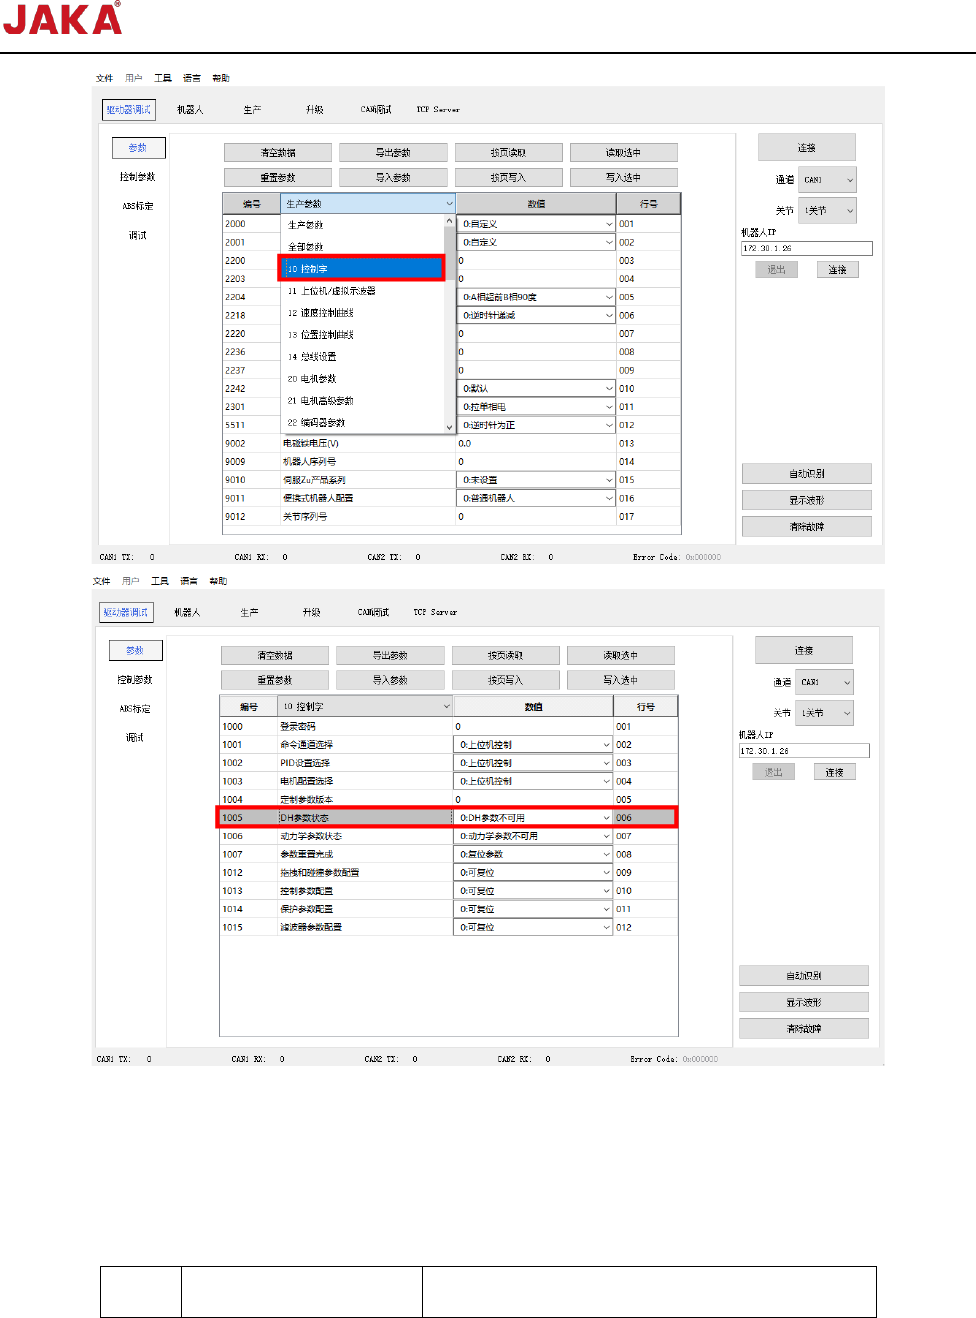Click the '数值' column header in lower window
Screen dimensions: 976x1318
534,706
